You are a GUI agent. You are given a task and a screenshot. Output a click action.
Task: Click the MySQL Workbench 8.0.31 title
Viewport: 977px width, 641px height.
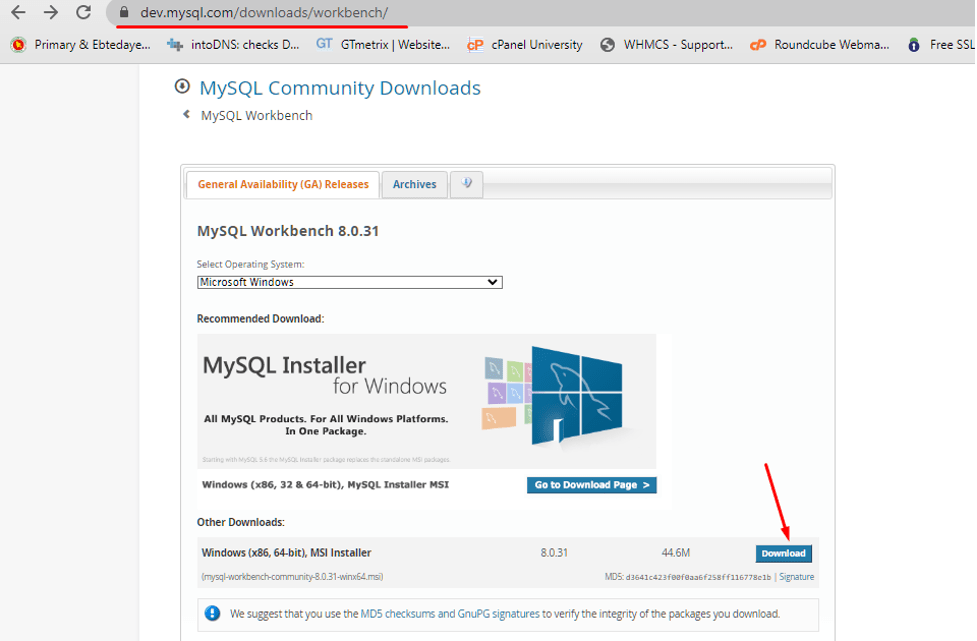288,231
